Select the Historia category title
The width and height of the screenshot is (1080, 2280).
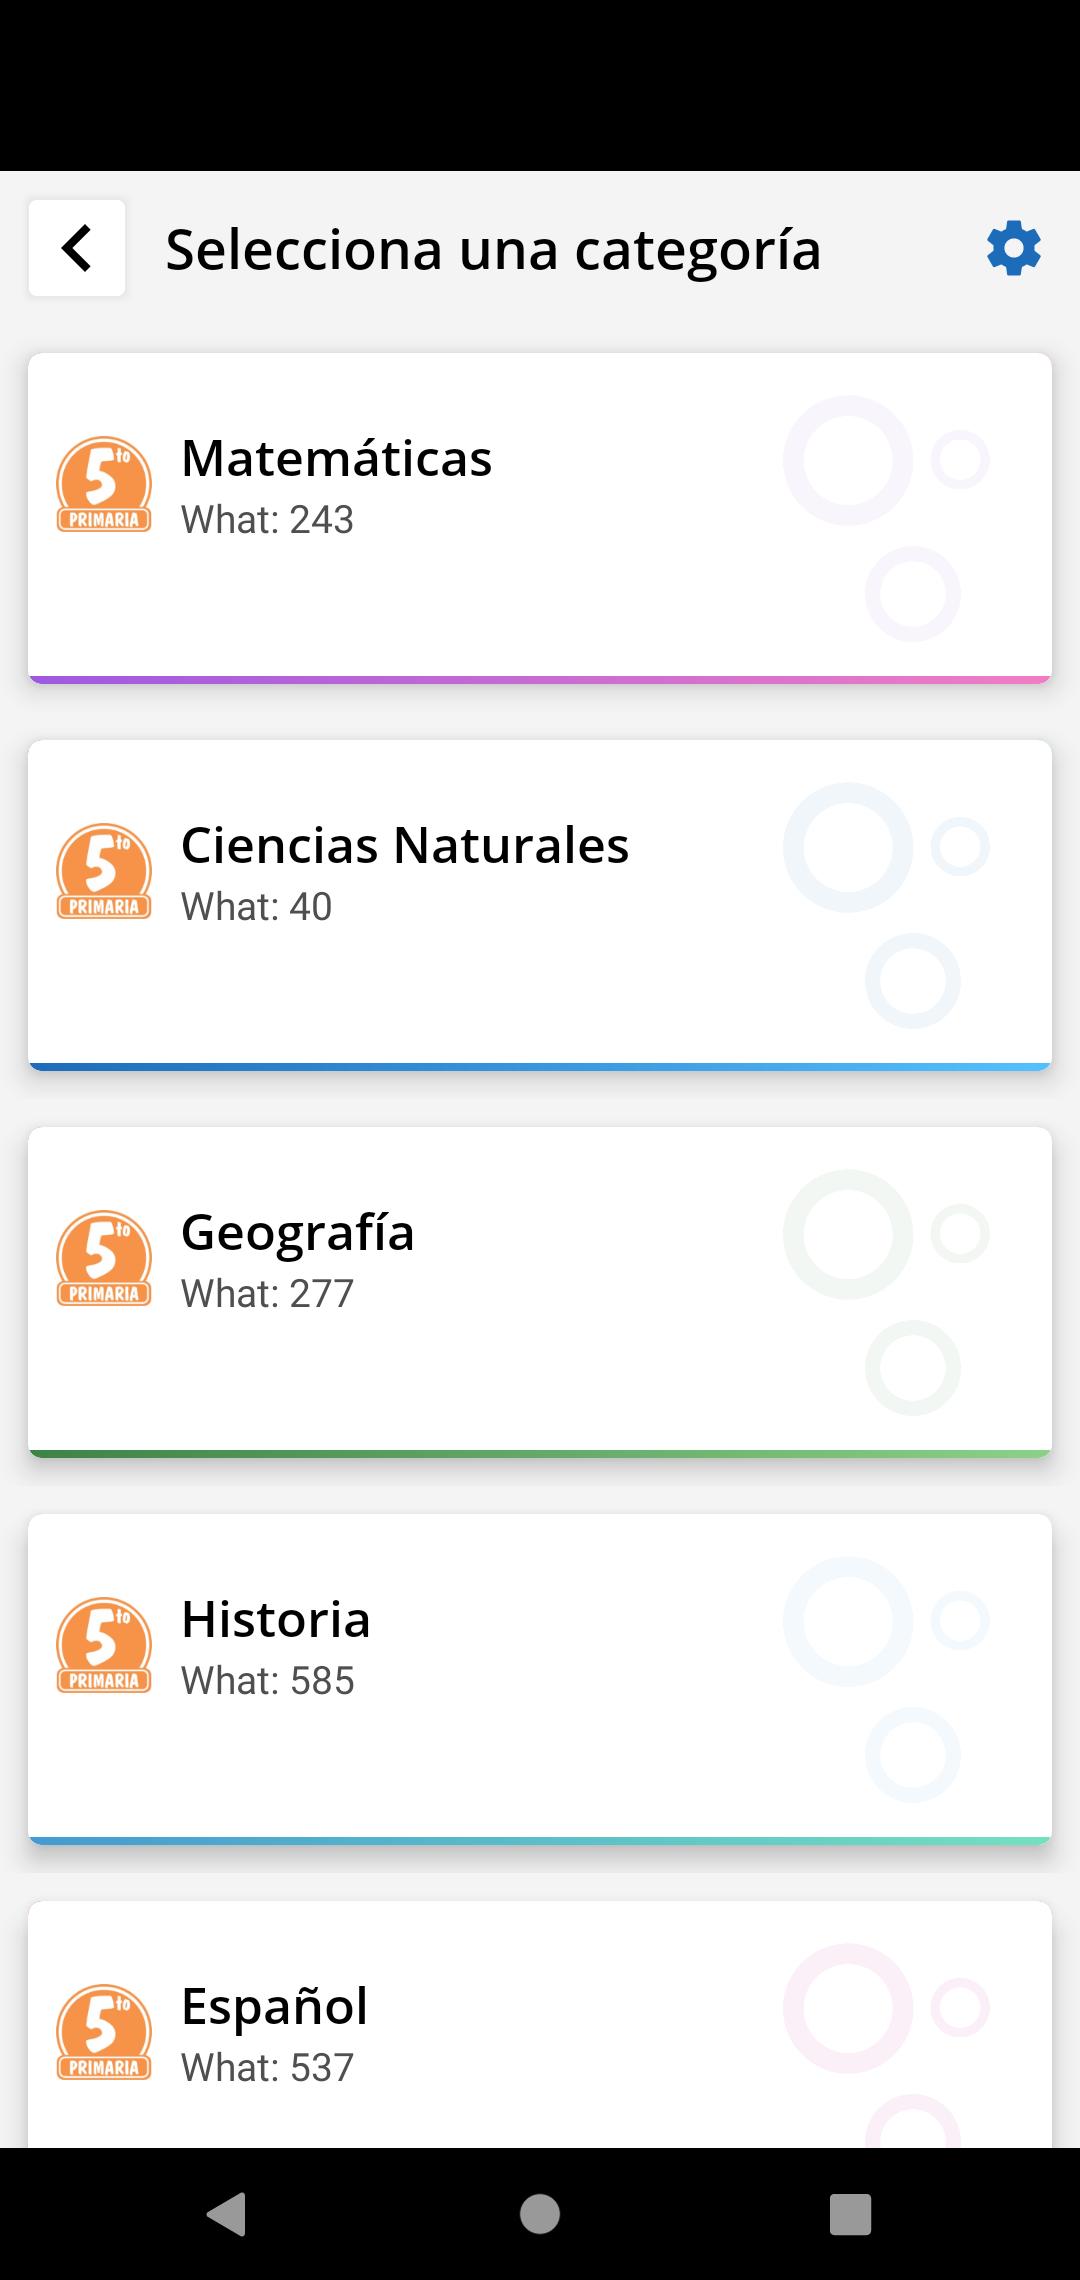pos(275,1619)
